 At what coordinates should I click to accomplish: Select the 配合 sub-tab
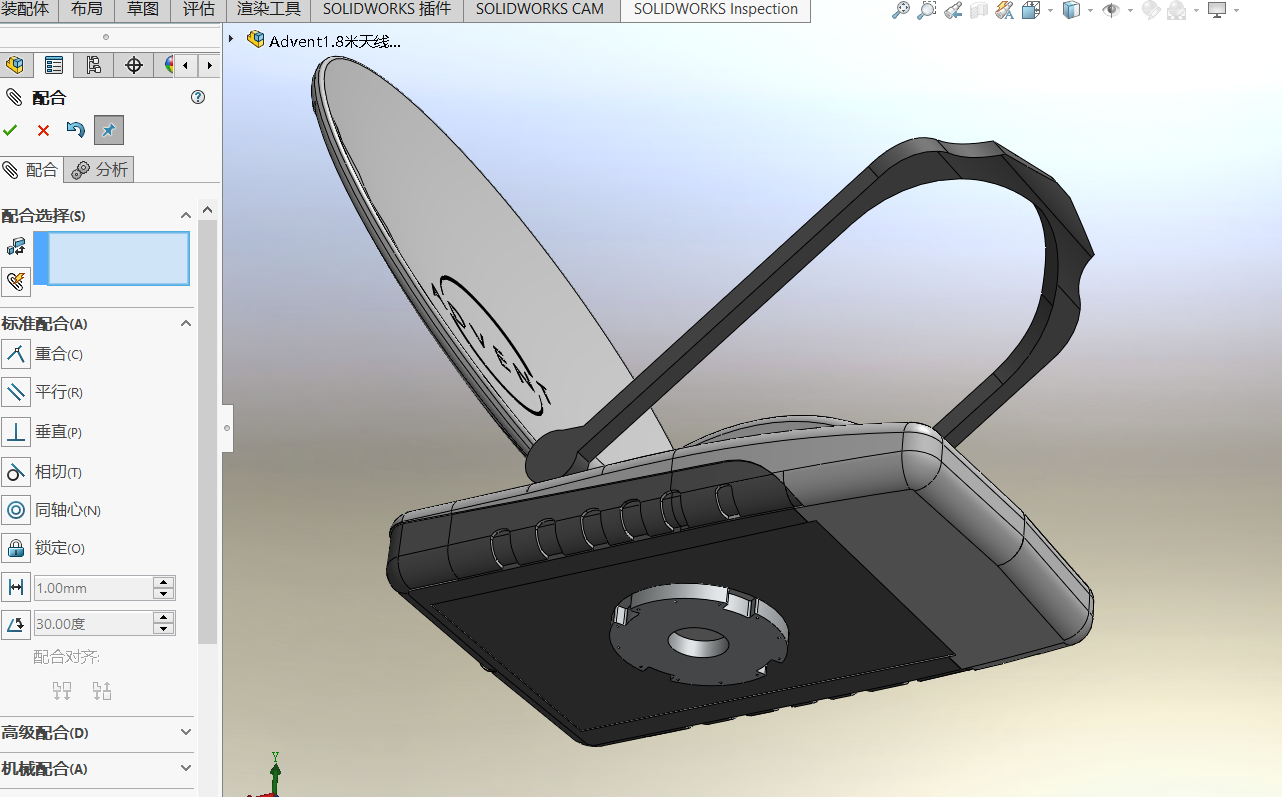pos(31,170)
